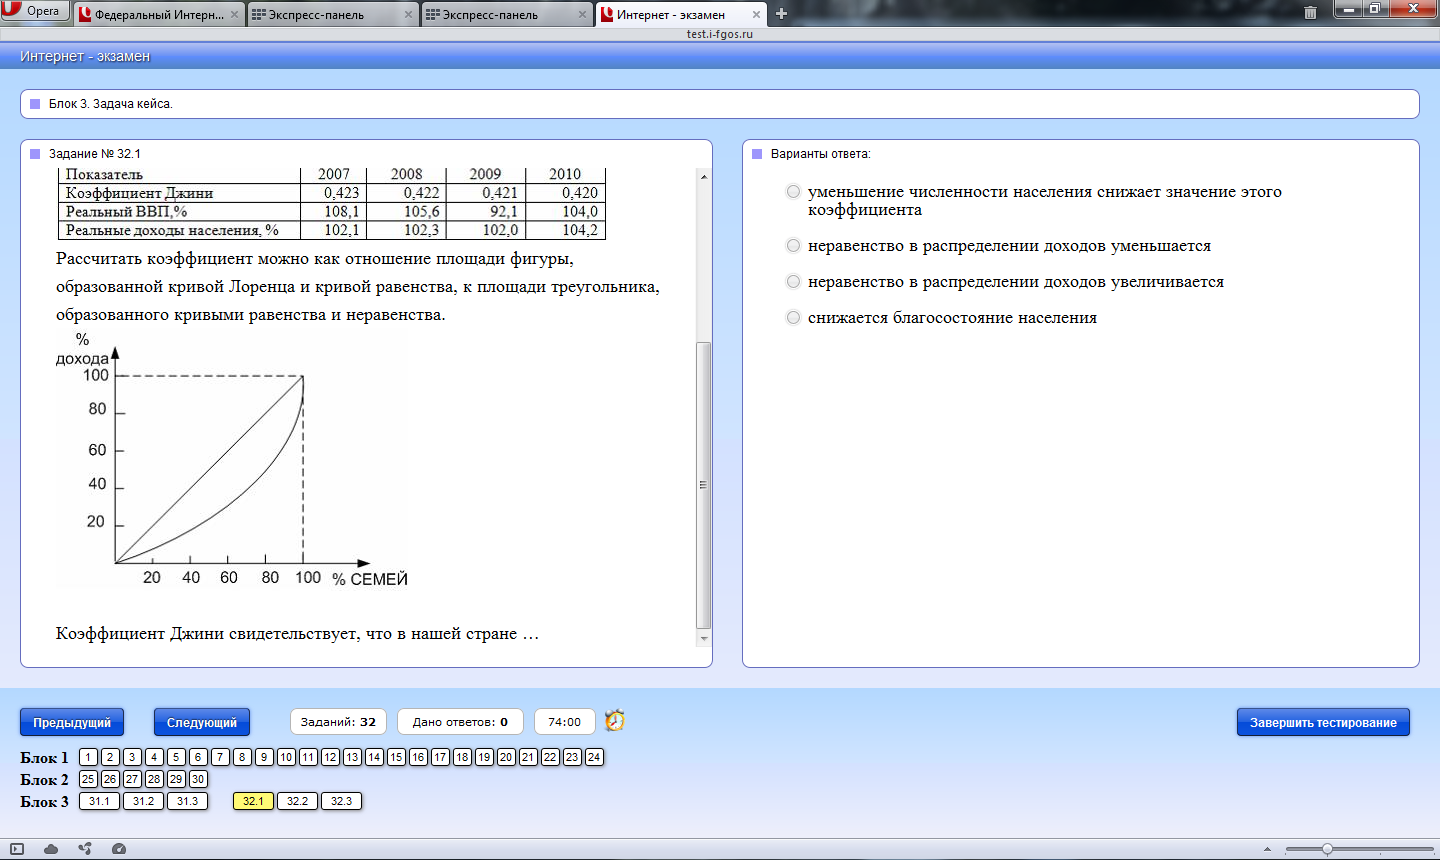This screenshot has height=860, width=1440.
Task: Click the task panel scrollbar up arrow
Action: tap(704, 177)
